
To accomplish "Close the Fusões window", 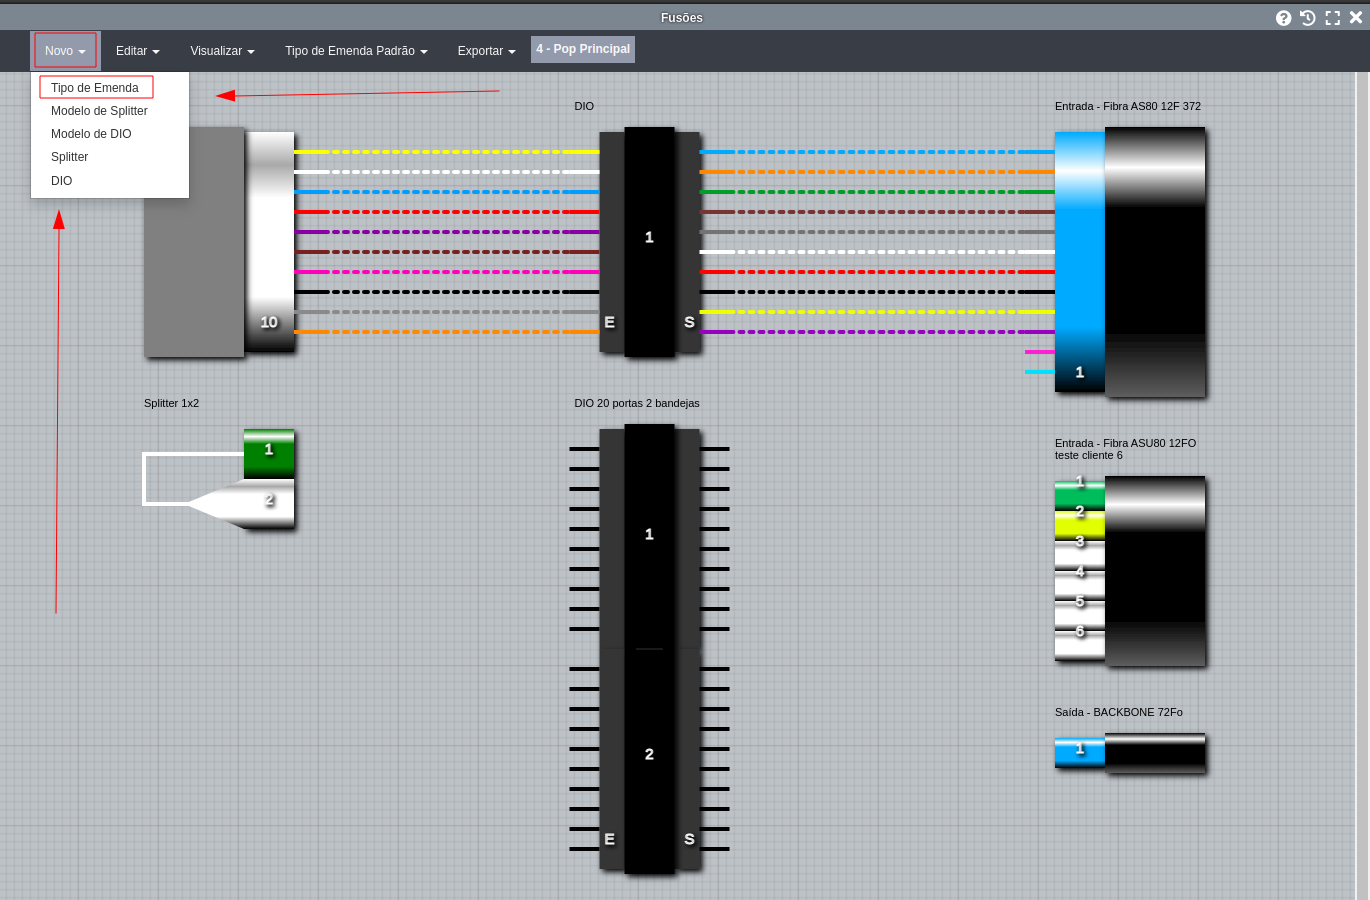I will point(1356,18).
